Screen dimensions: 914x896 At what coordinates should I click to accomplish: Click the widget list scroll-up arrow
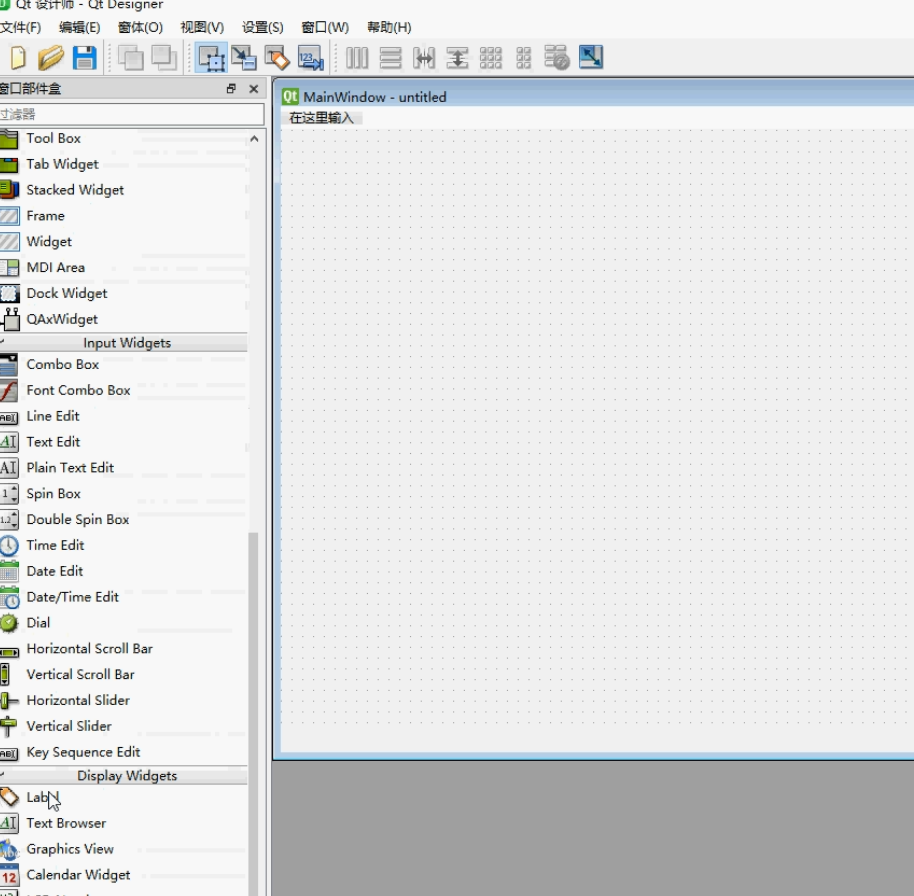click(x=254, y=139)
